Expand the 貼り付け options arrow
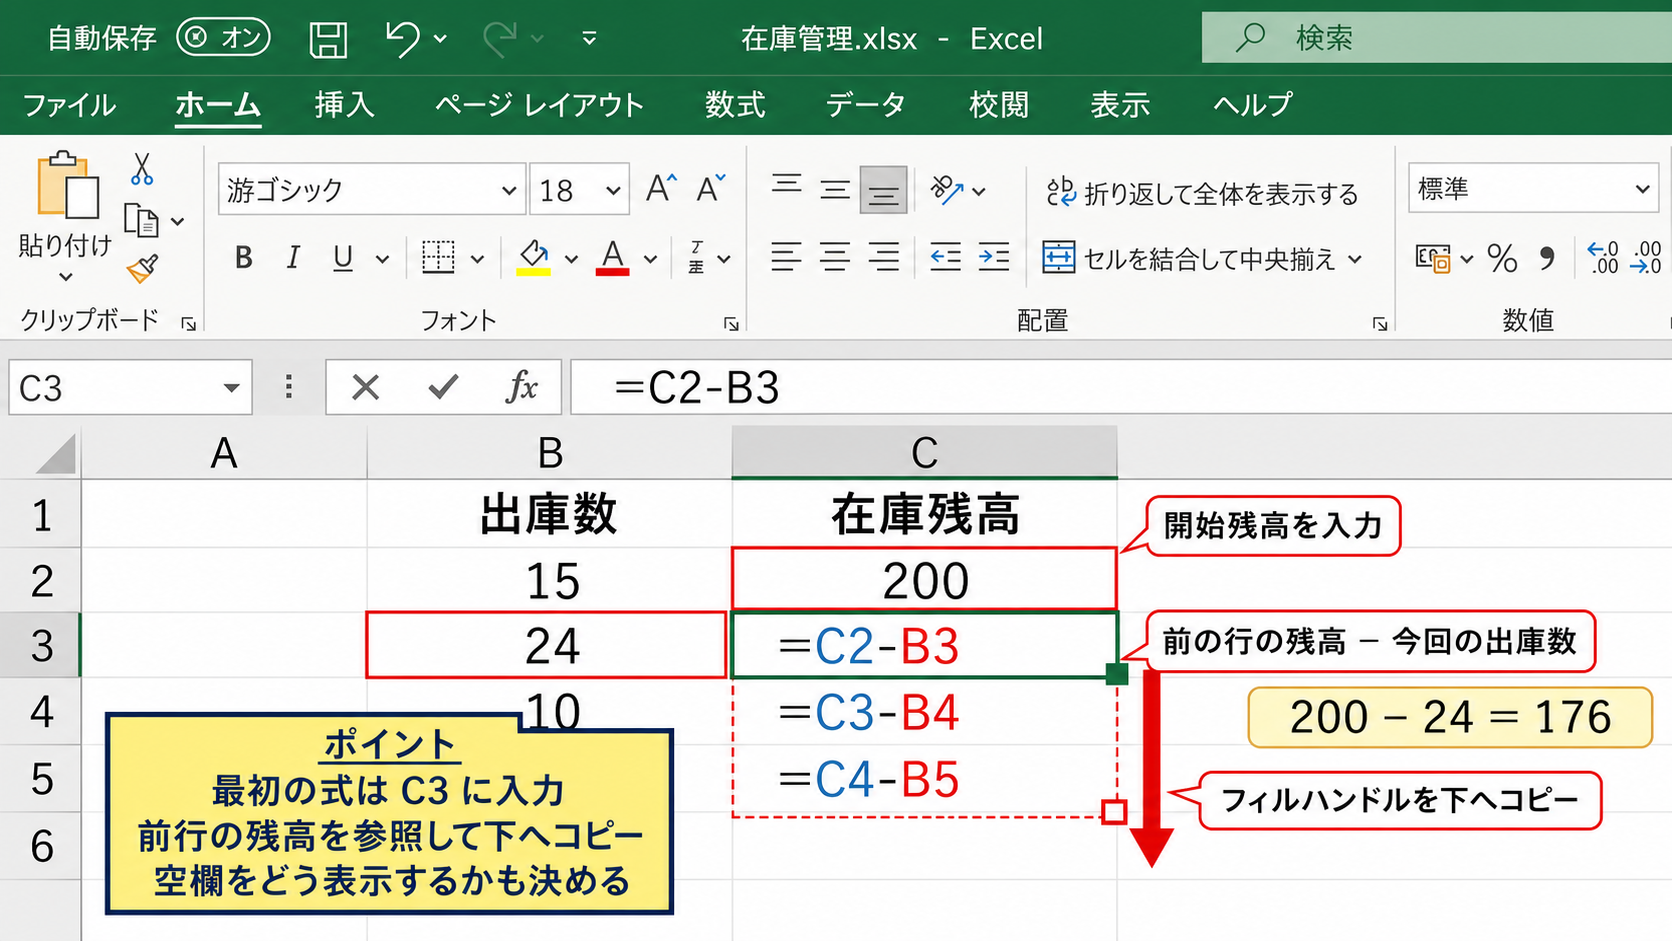This screenshot has height=941, width=1672. coord(65,276)
